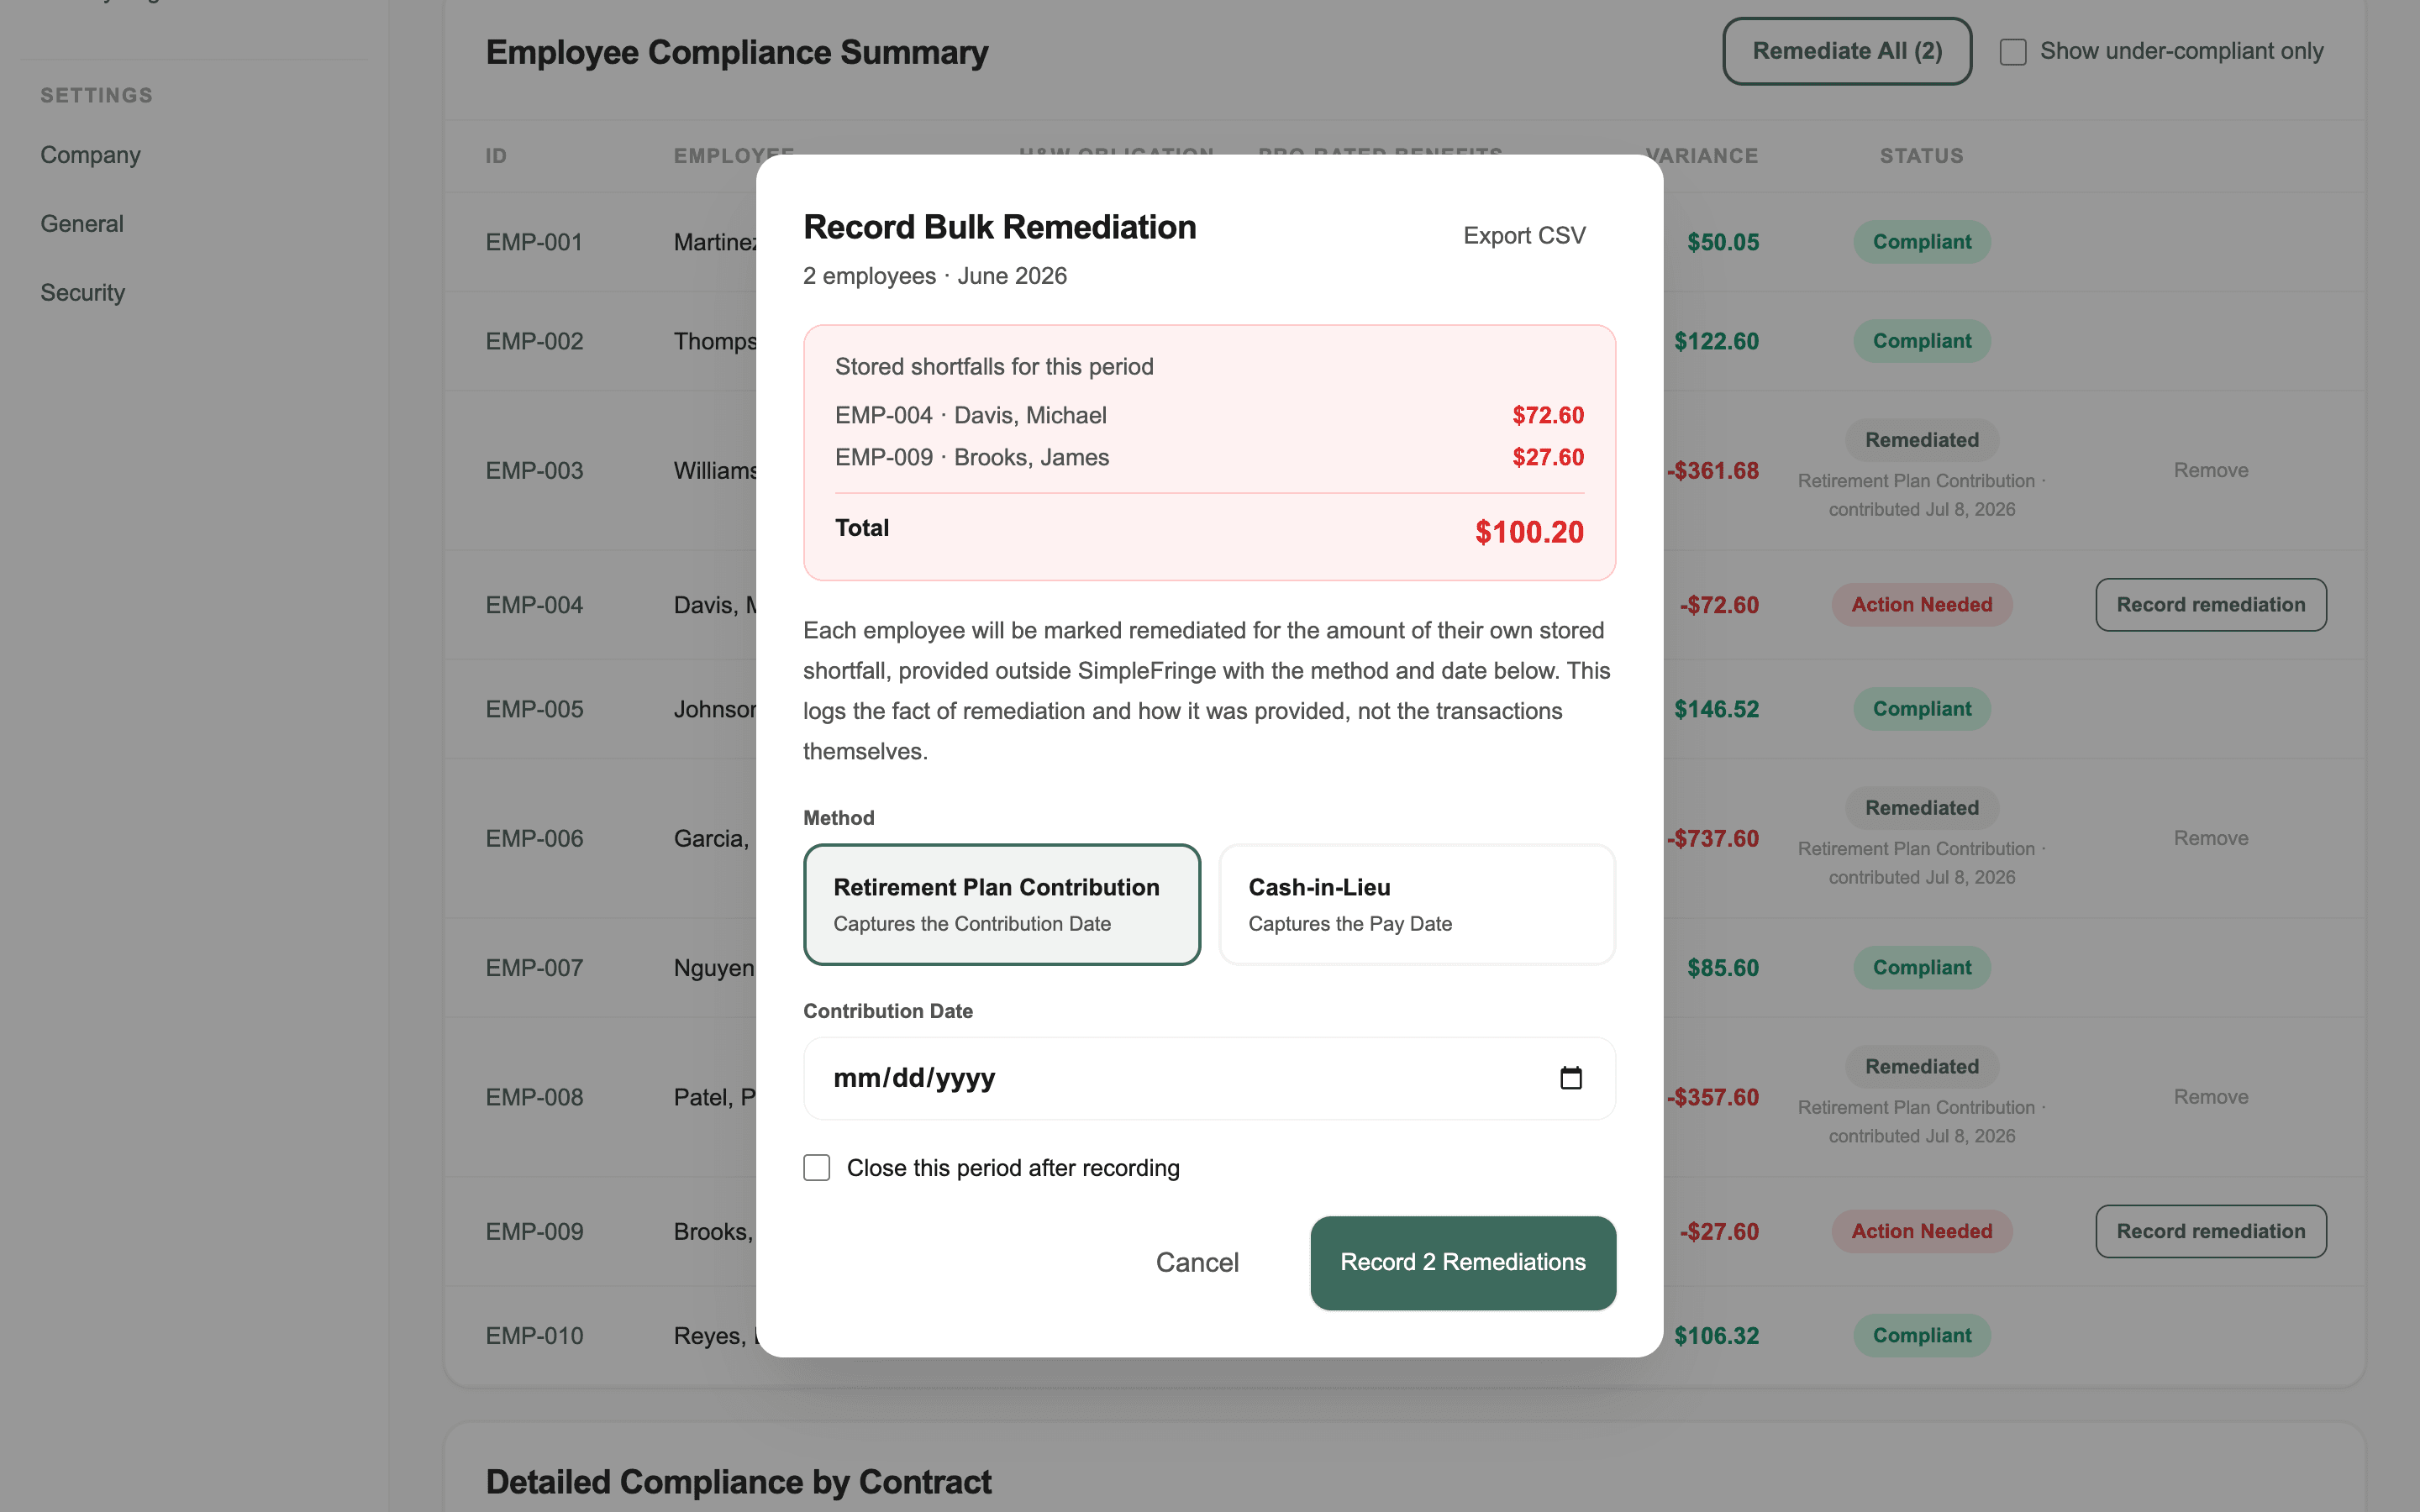Click the Remediated badge for EMP-008

point(1921,1067)
